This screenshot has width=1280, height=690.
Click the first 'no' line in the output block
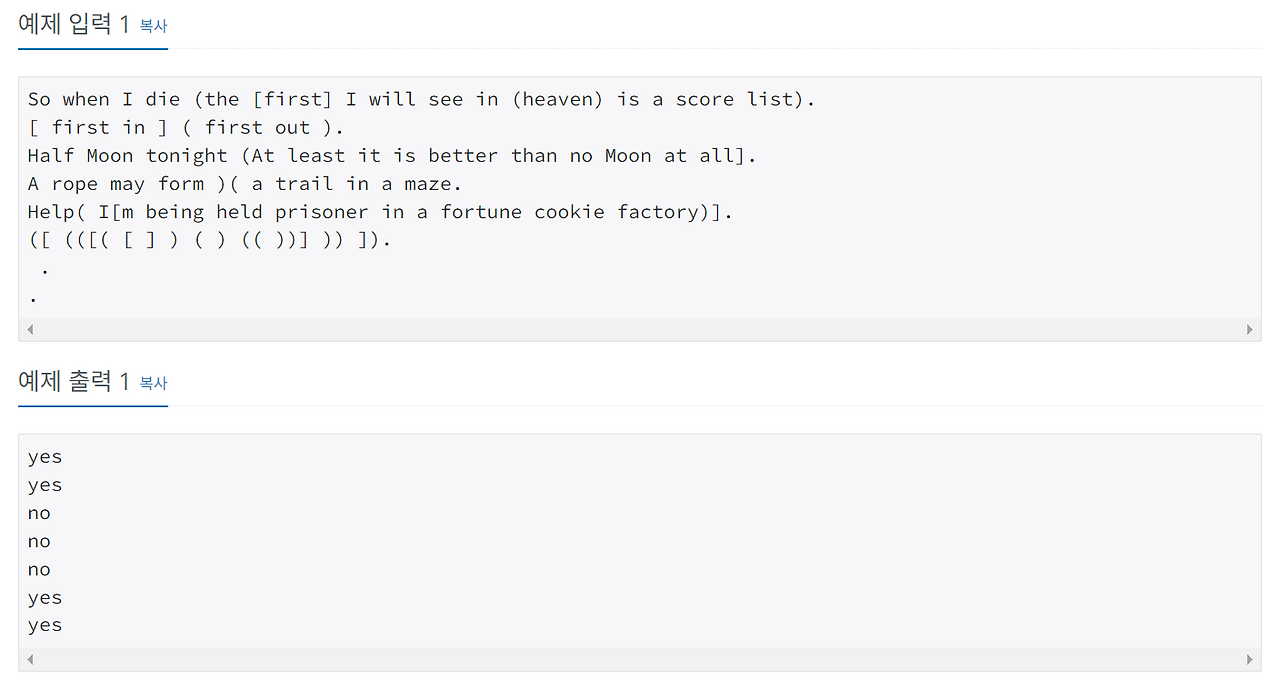point(39,512)
